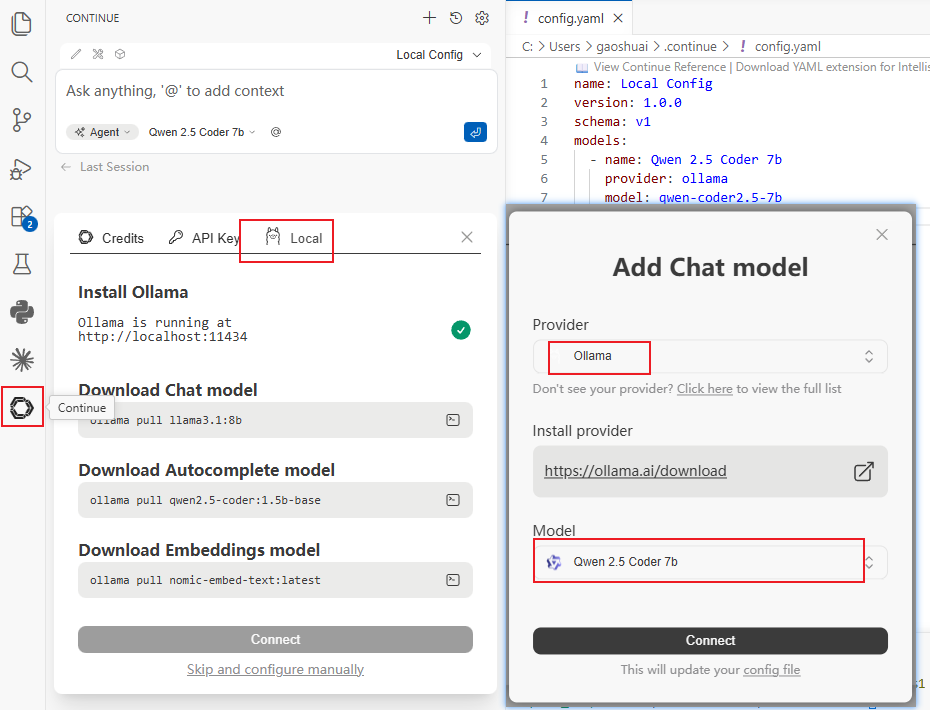Screen dimensions: 930x710
Task: Click the pencil rules icon
Action: tap(76, 54)
